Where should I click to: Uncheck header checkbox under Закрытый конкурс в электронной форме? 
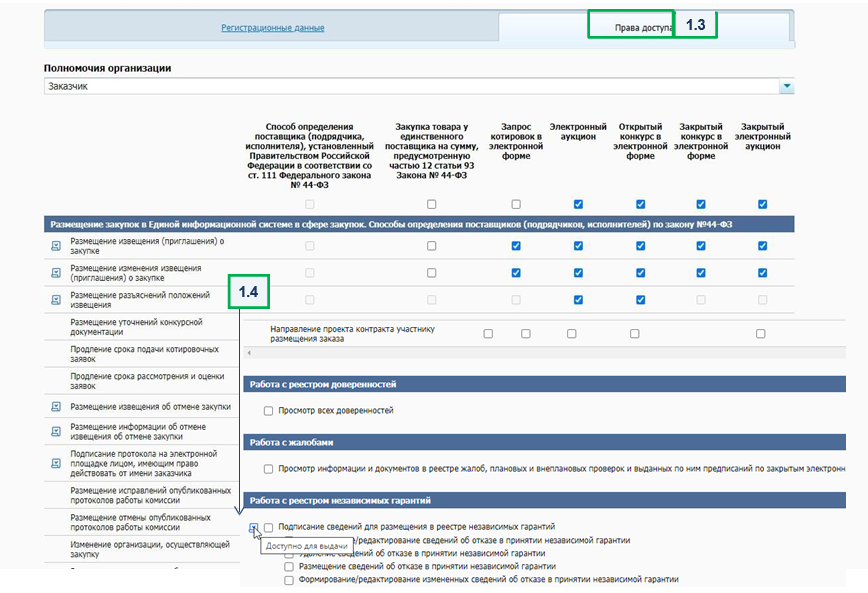pos(701,204)
